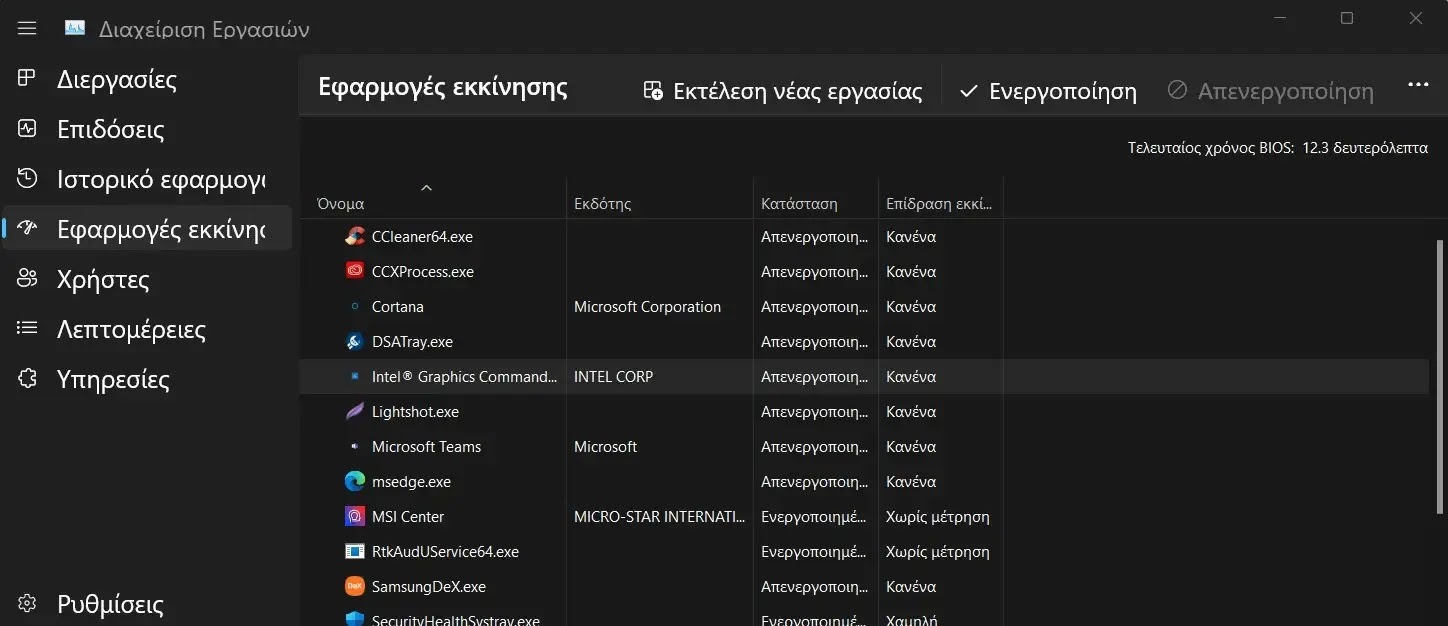Image resolution: width=1448 pixels, height=626 pixels.
Task: Select the Cortana entry name
Action: click(x=398, y=307)
